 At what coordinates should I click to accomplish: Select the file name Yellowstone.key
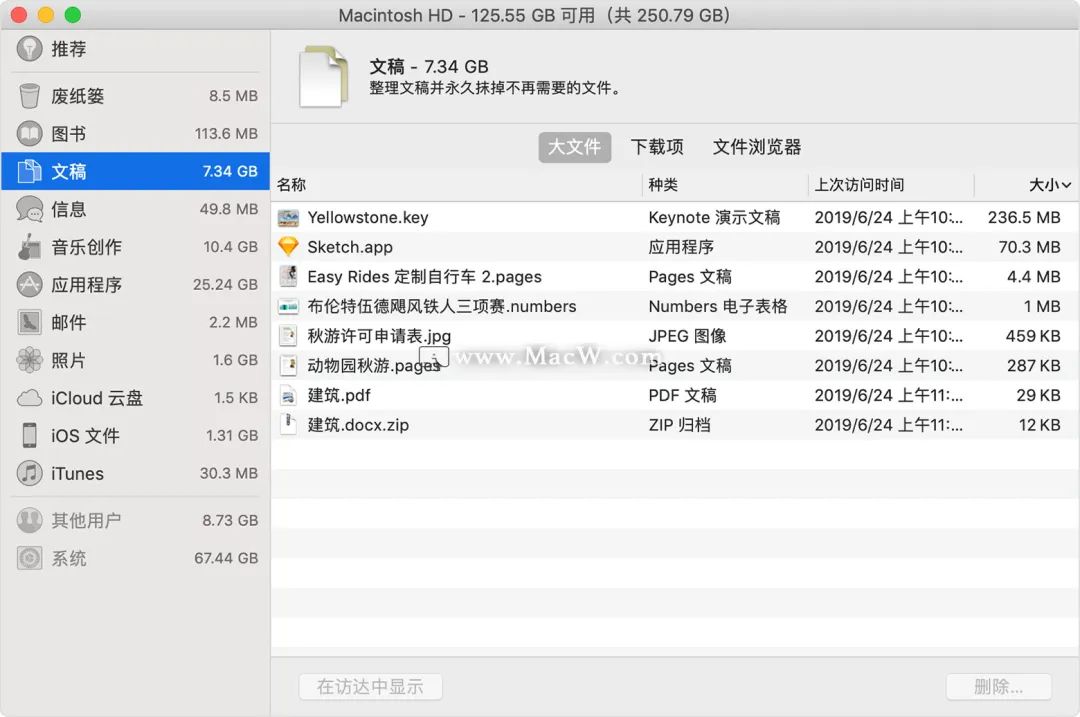coord(368,218)
